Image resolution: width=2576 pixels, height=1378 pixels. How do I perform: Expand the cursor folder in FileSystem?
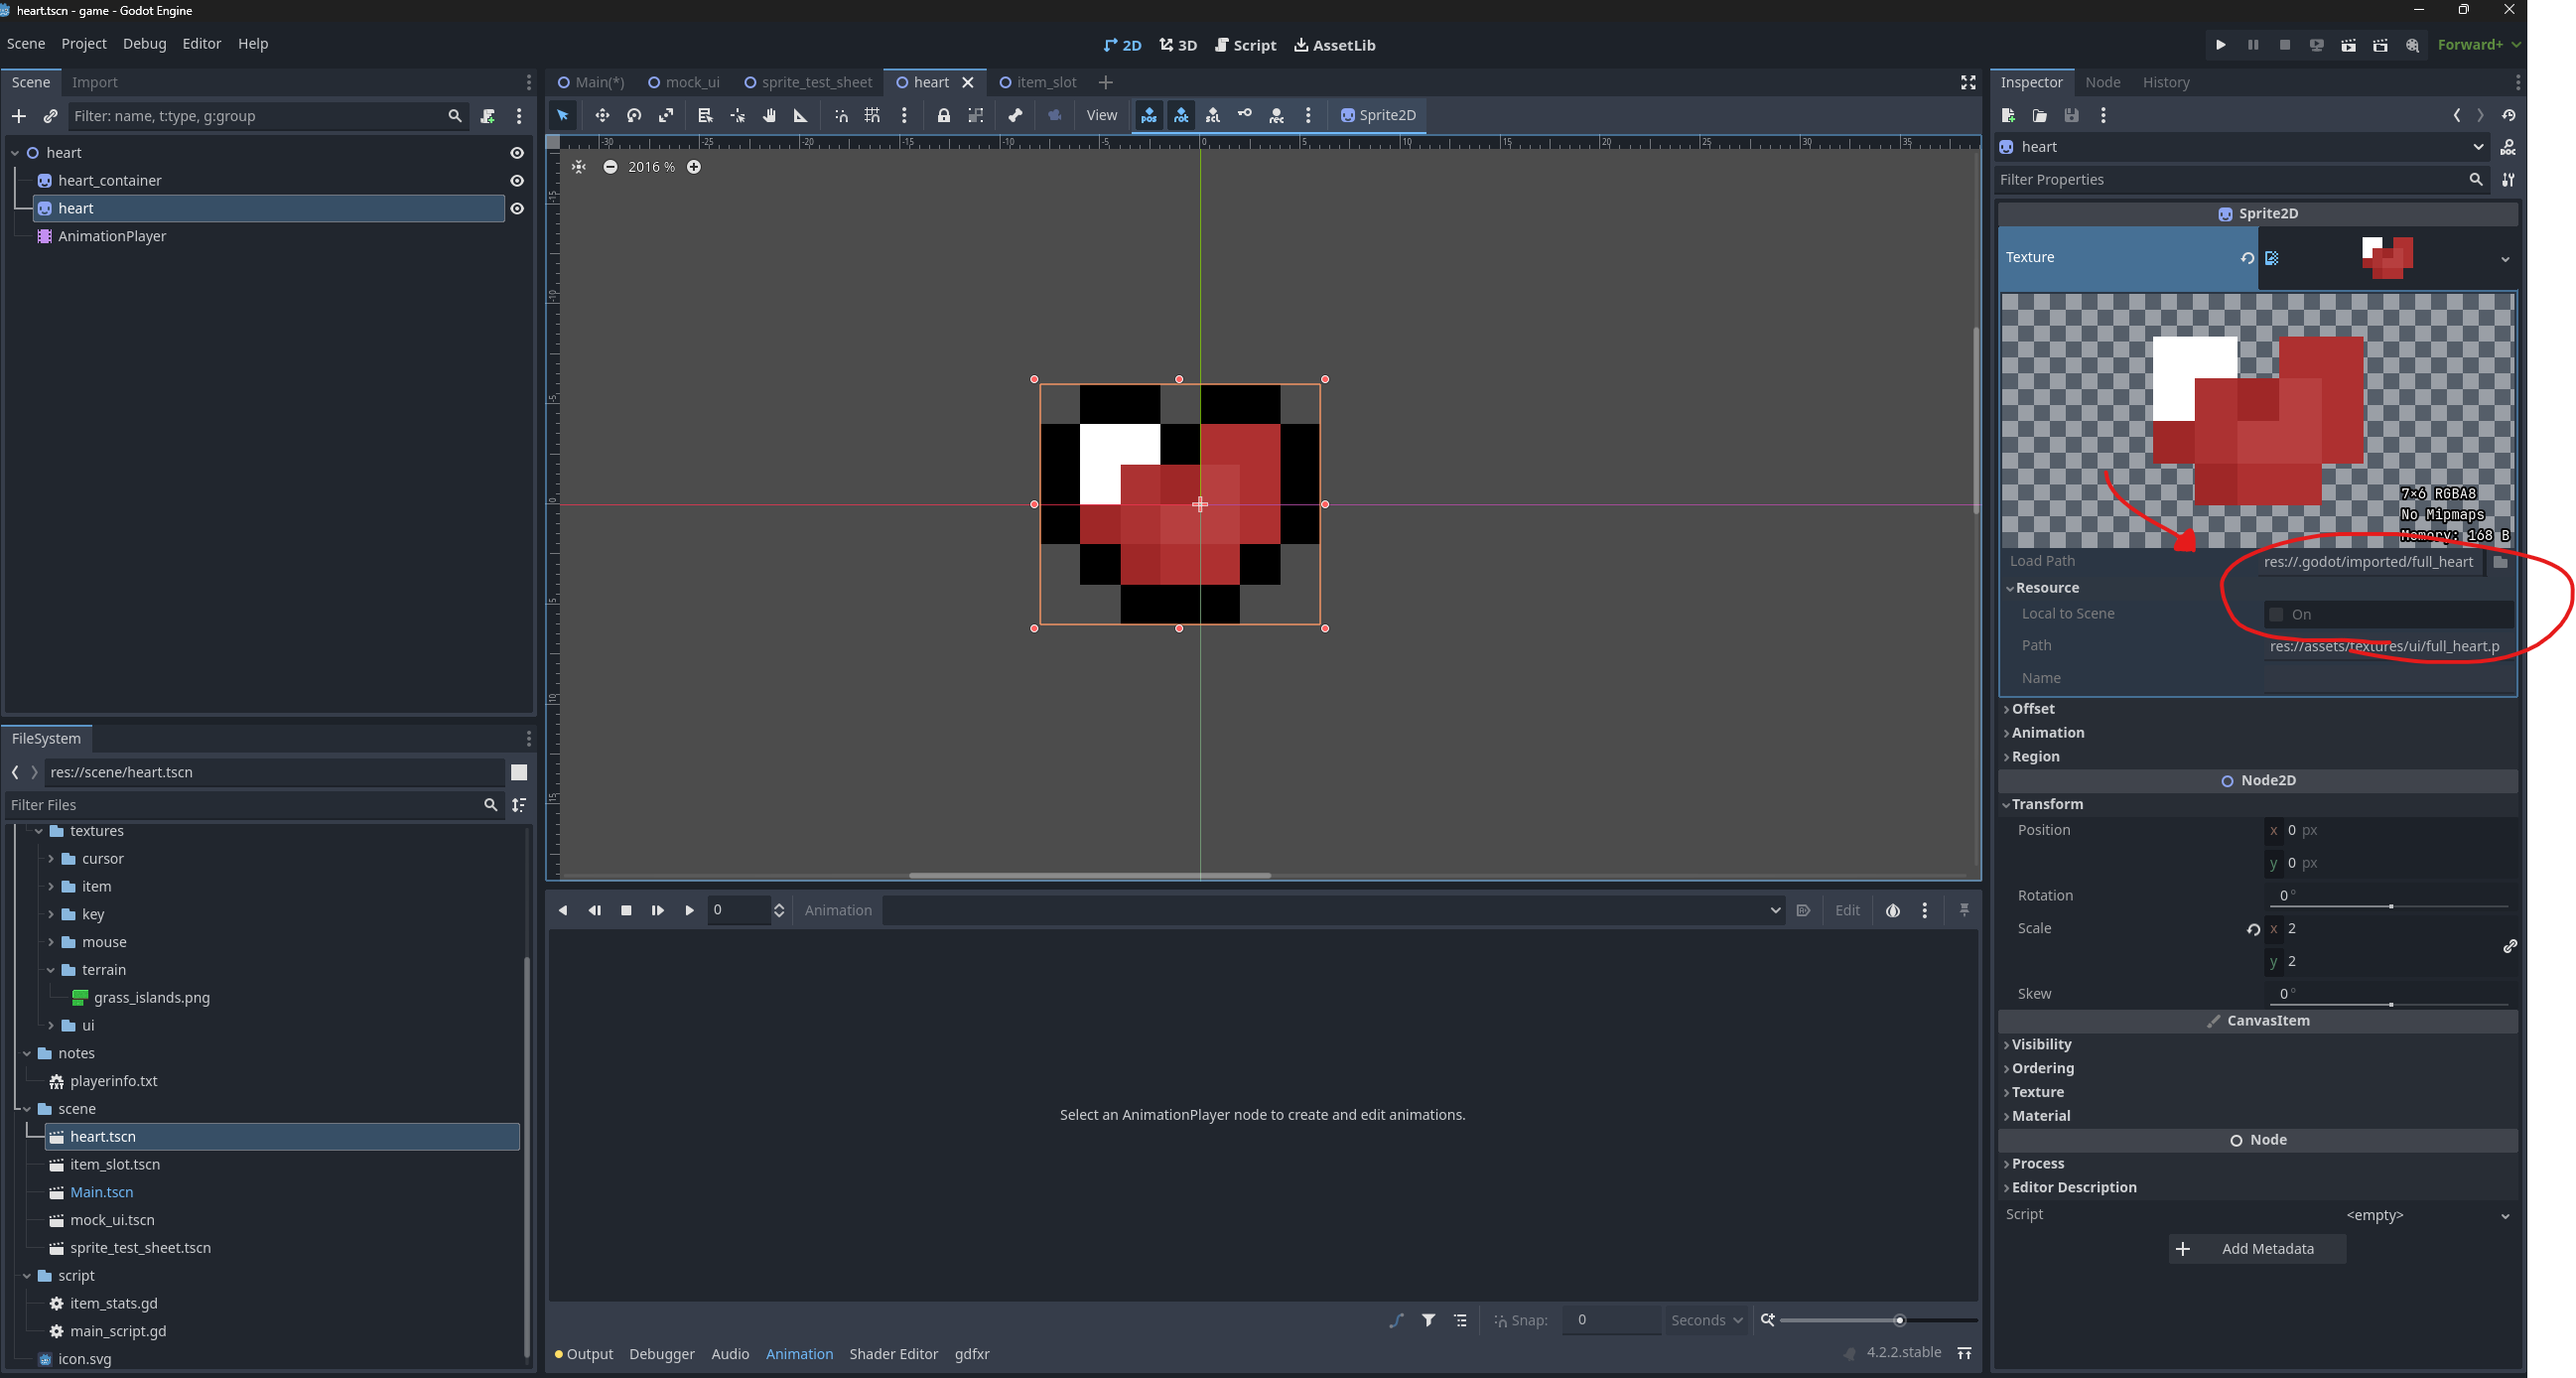[x=51, y=859]
